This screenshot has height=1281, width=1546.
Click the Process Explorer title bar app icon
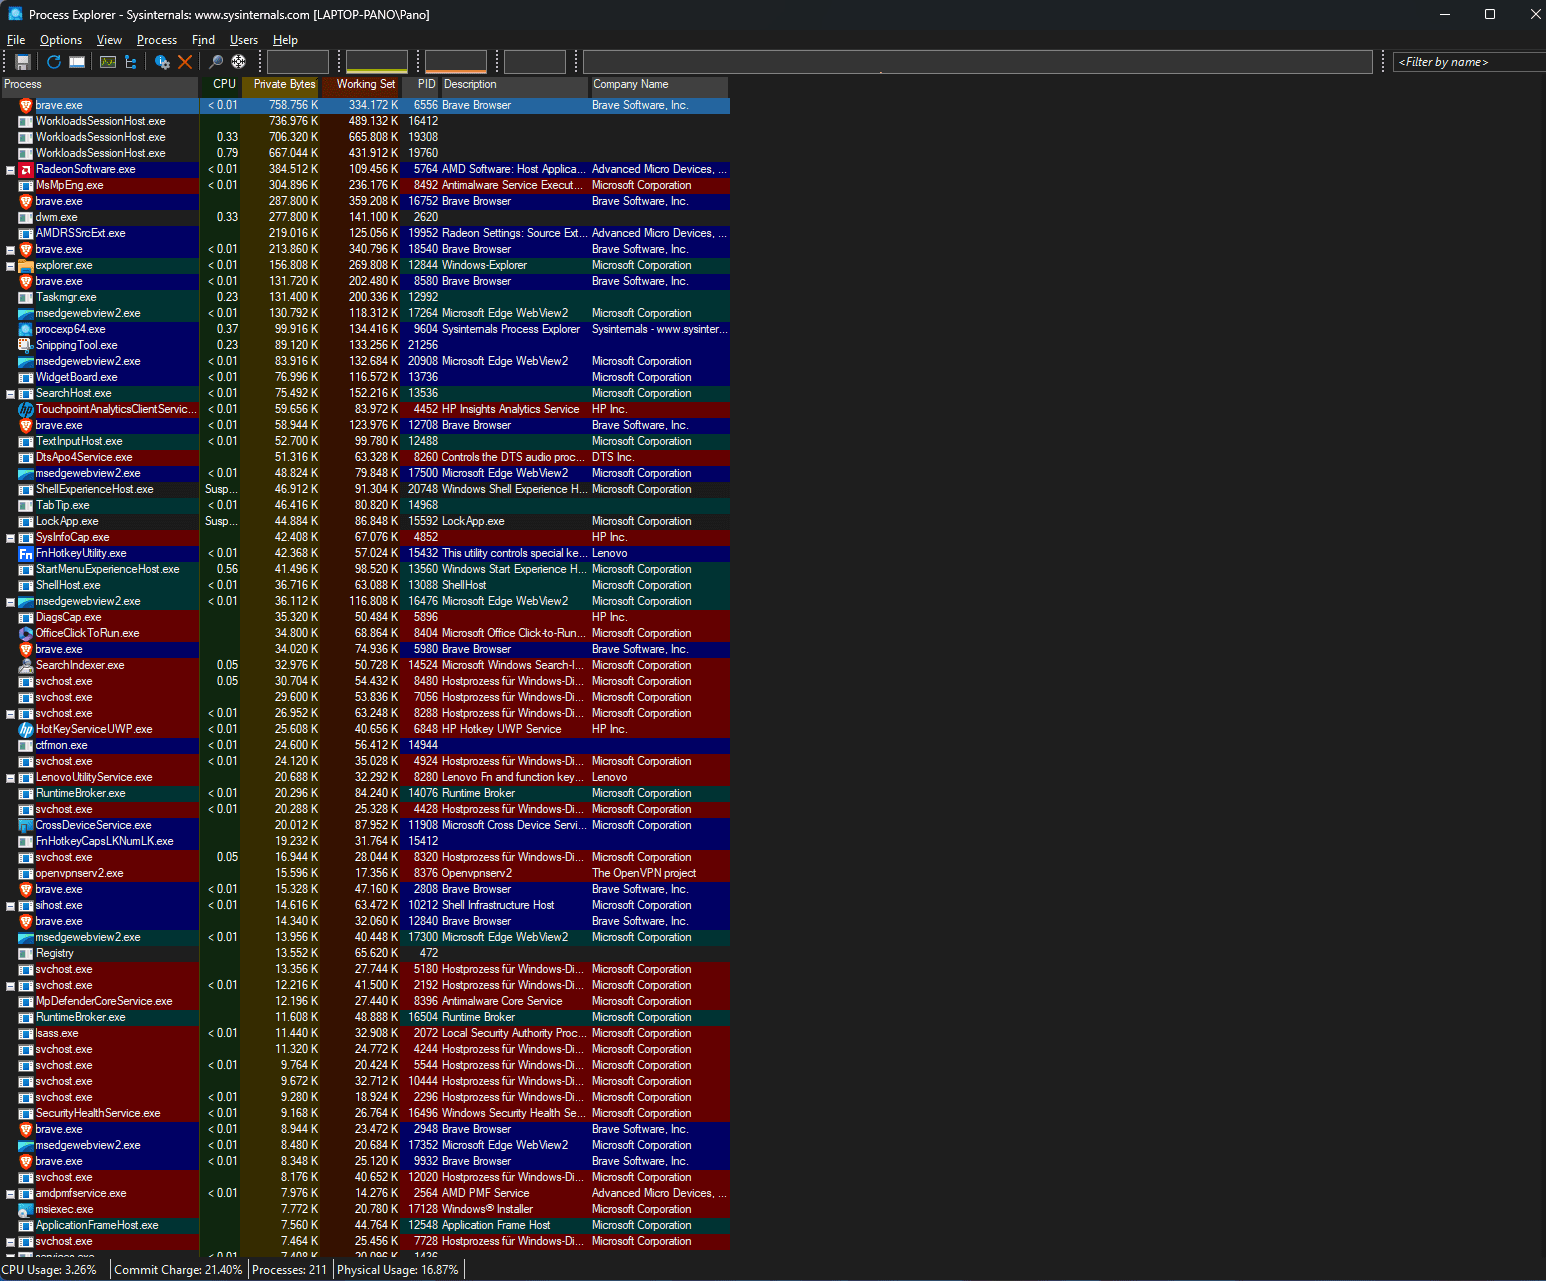tap(15, 14)
